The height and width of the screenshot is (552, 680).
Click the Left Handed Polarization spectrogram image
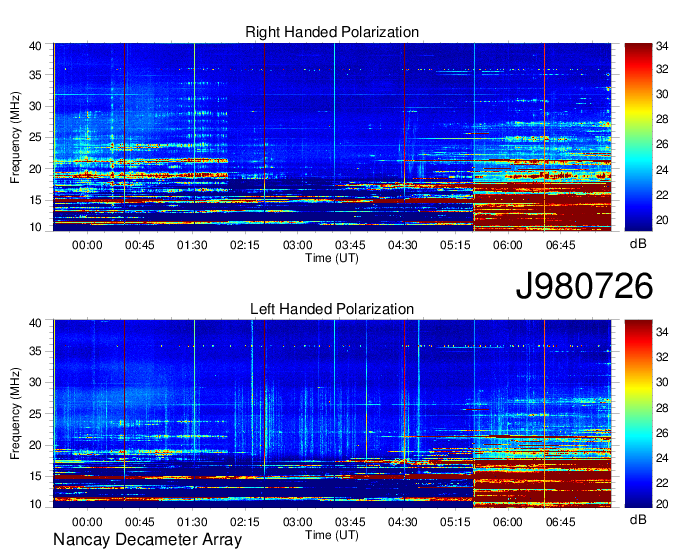tap(332, 414)
